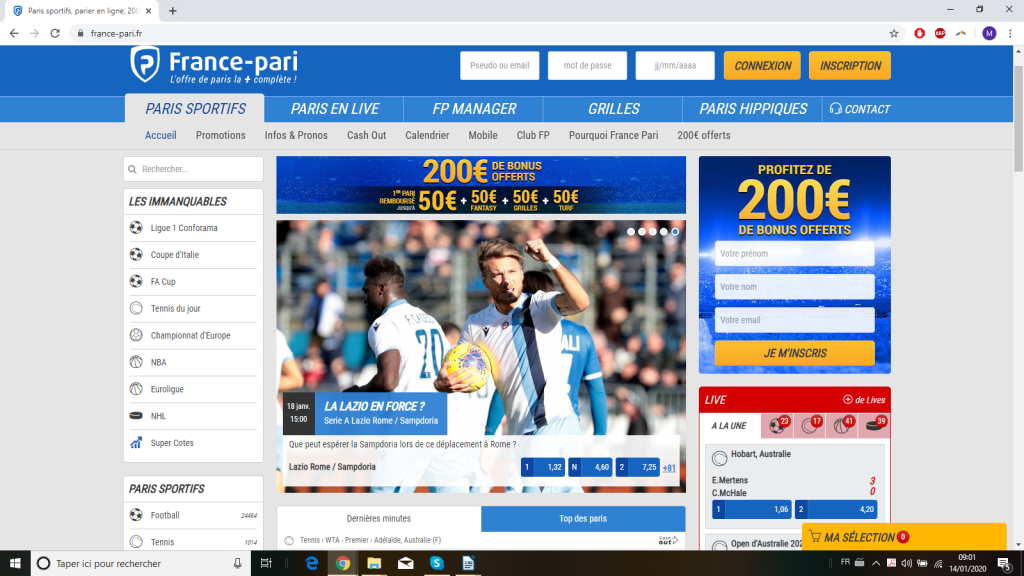Show the third carousel slide dot

click(x=653, y=232)
